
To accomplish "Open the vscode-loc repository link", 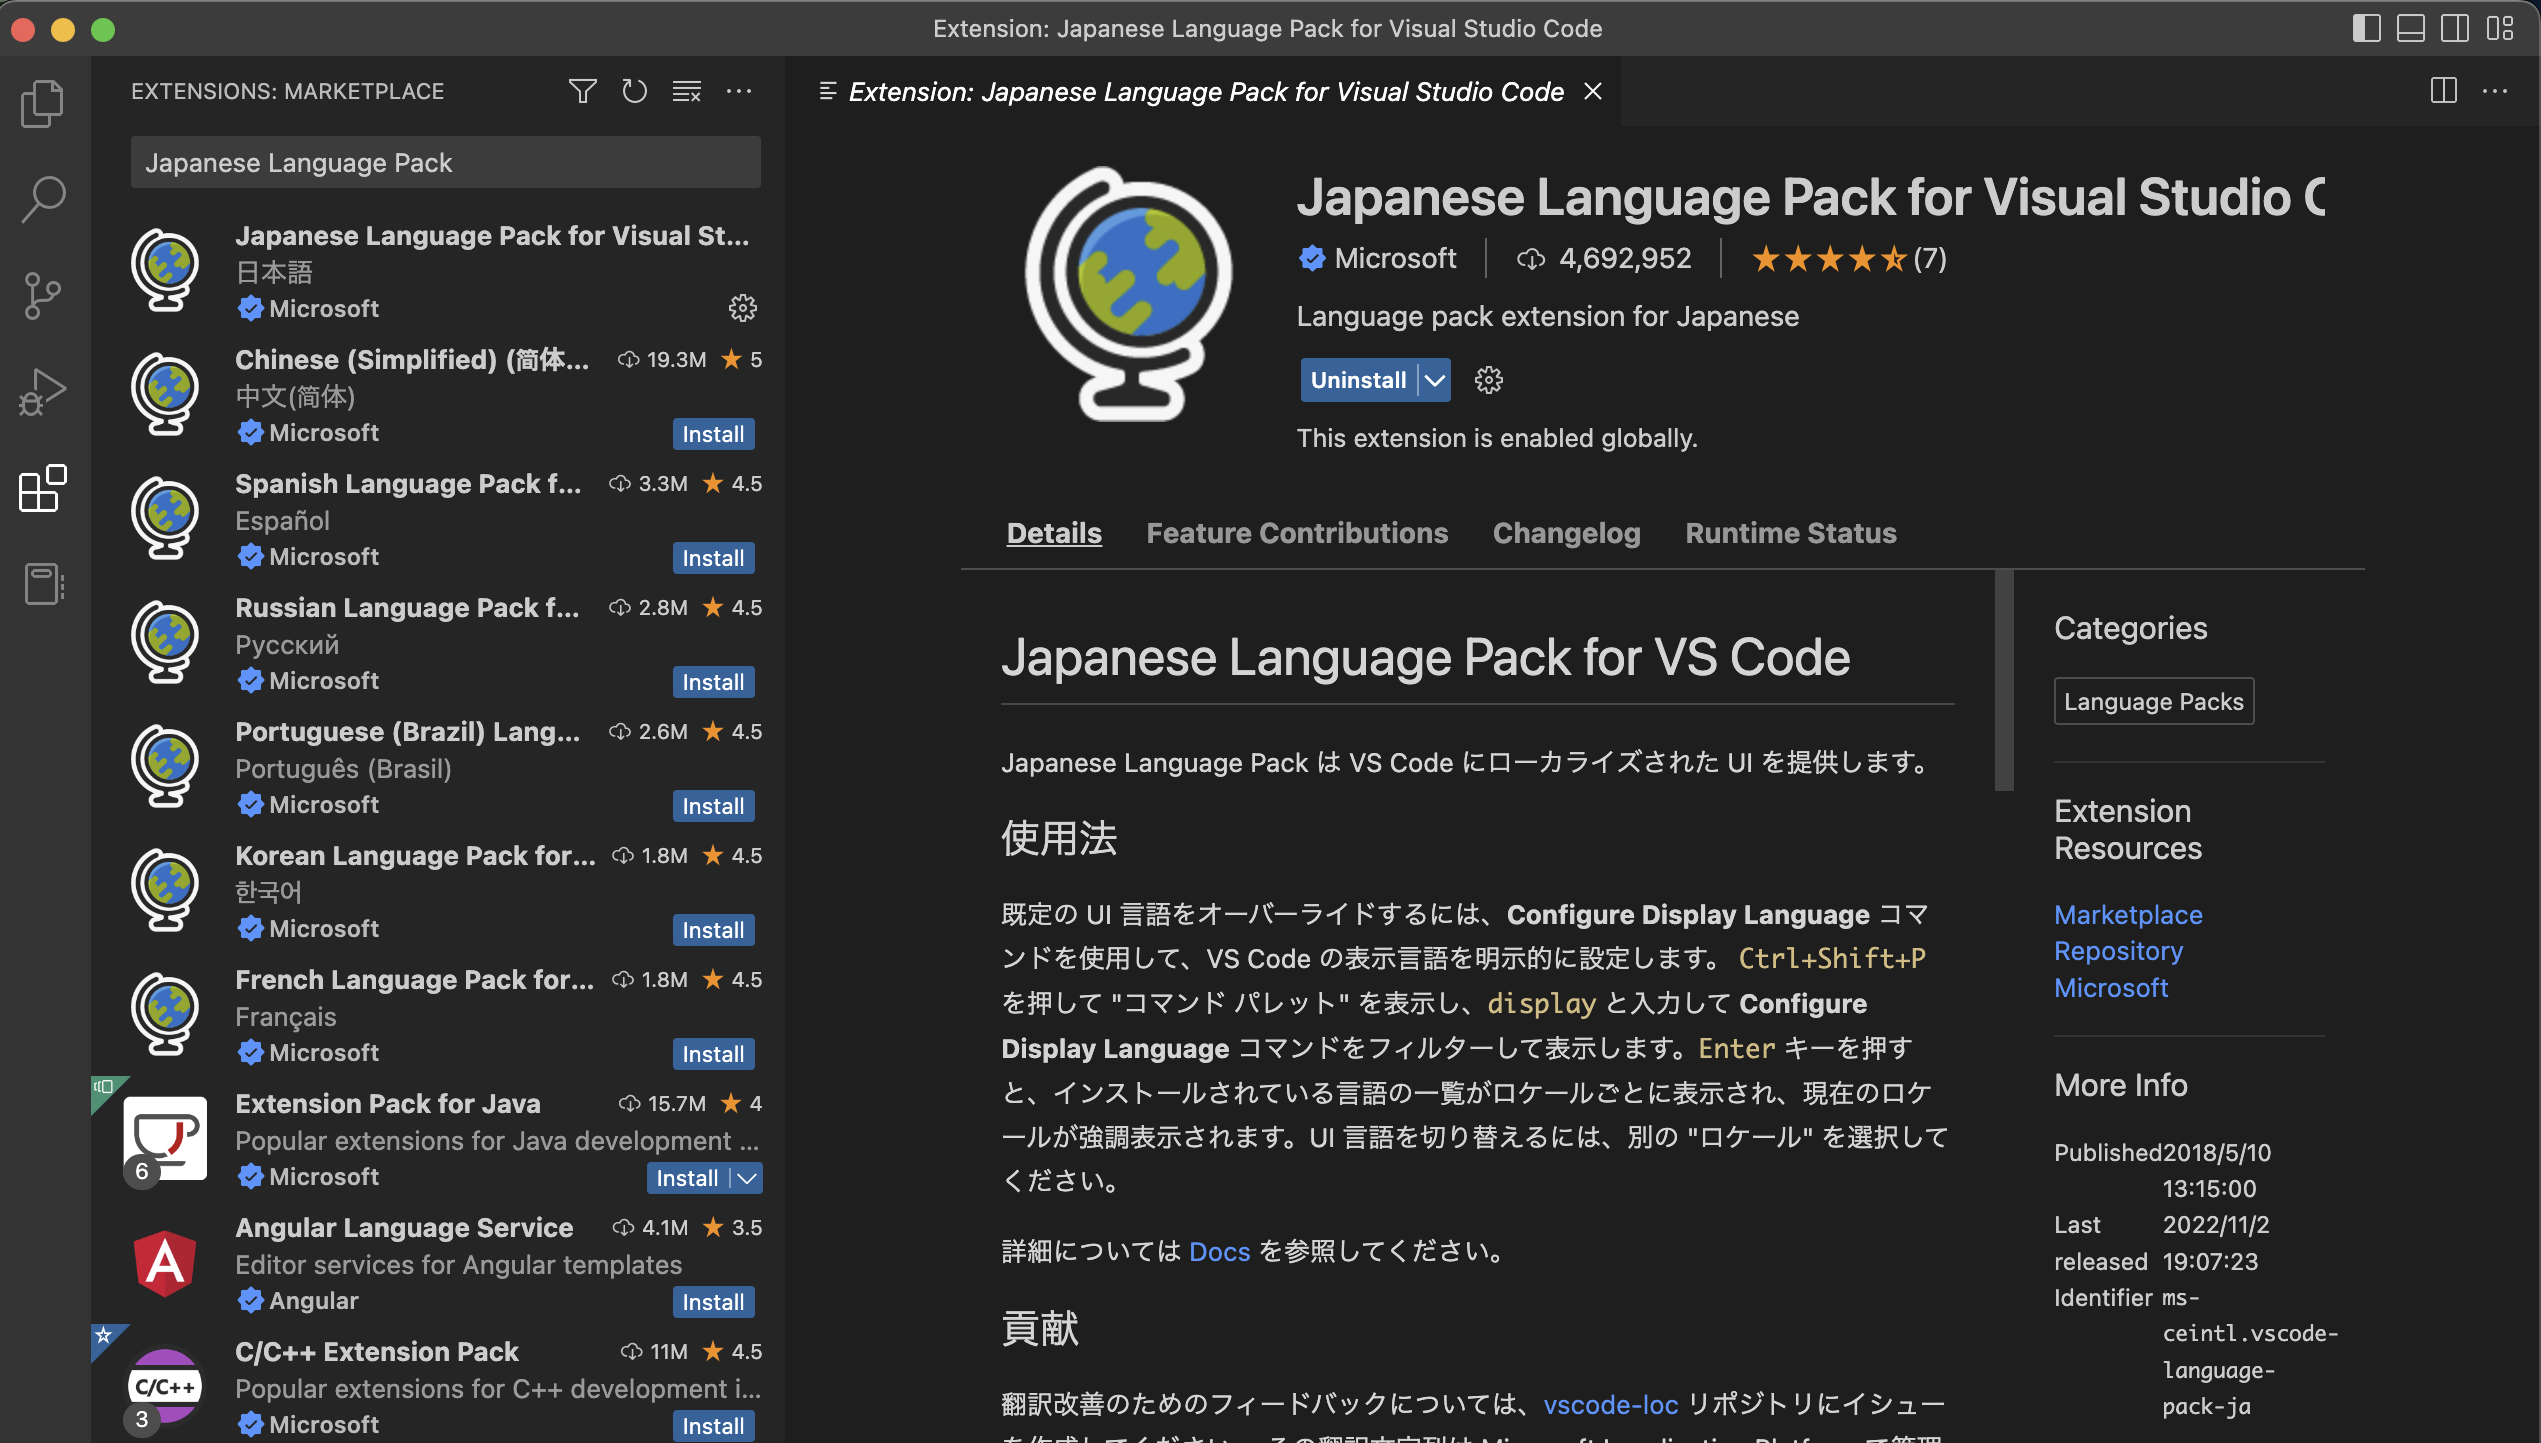I will 1610,1405.
